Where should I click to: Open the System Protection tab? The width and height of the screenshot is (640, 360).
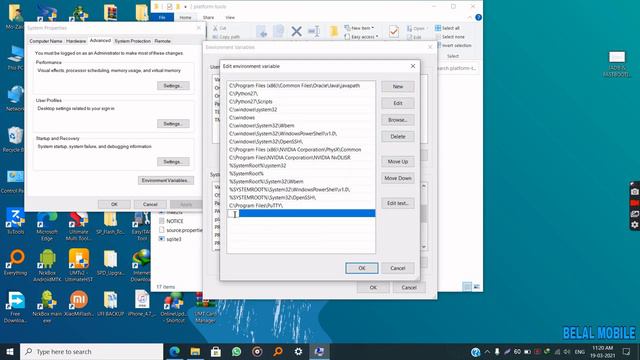133,41
